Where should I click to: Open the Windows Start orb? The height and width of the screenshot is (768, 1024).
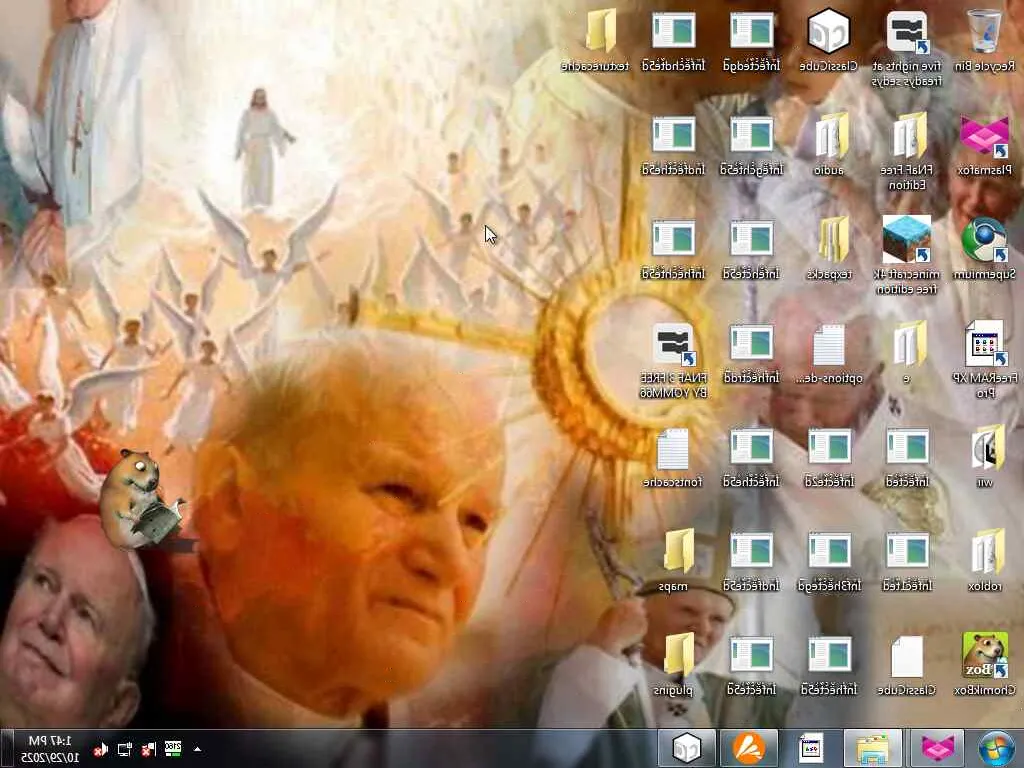click(996, 748)
